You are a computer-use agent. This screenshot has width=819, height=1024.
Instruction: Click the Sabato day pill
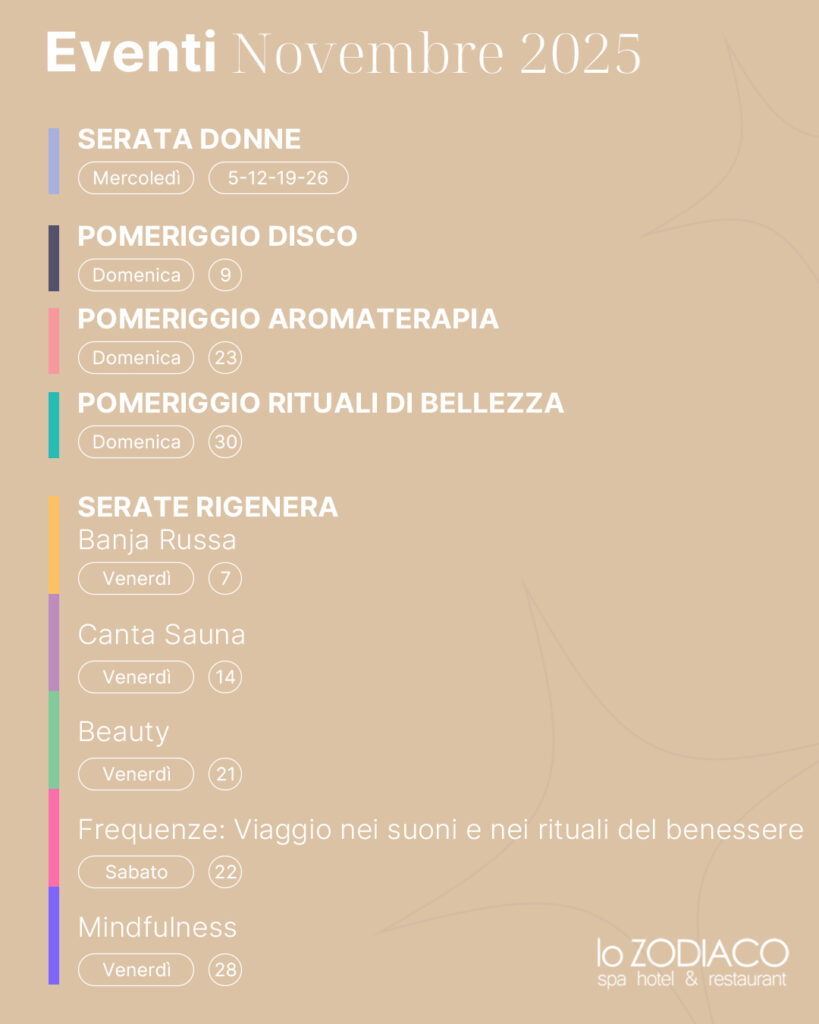136,872
